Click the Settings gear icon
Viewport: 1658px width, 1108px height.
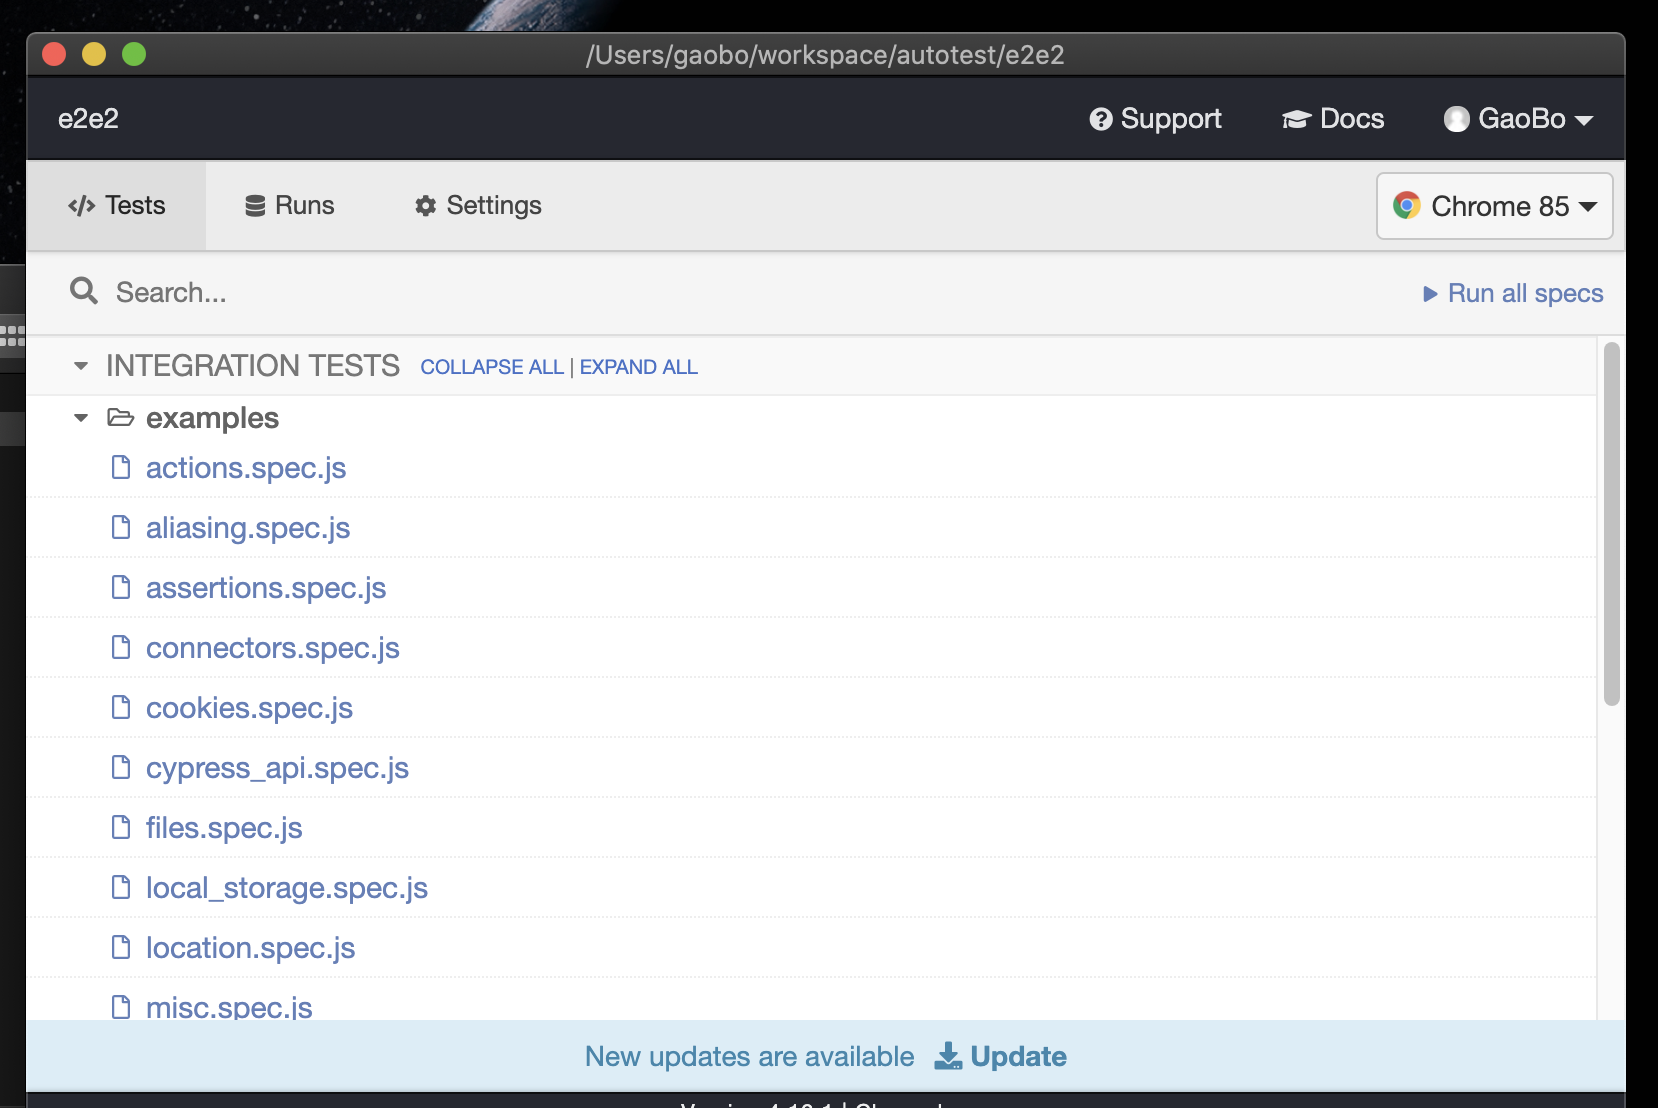click(426, 206)
